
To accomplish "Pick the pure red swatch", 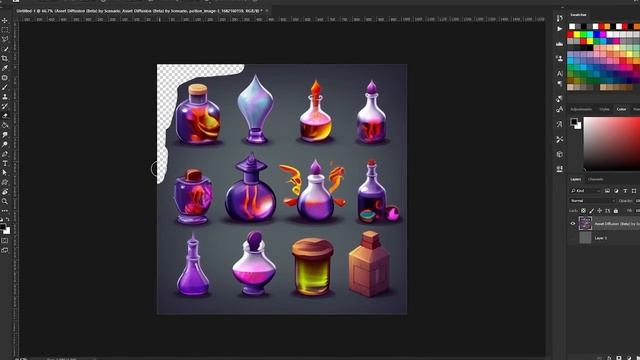I will point(570,35).
